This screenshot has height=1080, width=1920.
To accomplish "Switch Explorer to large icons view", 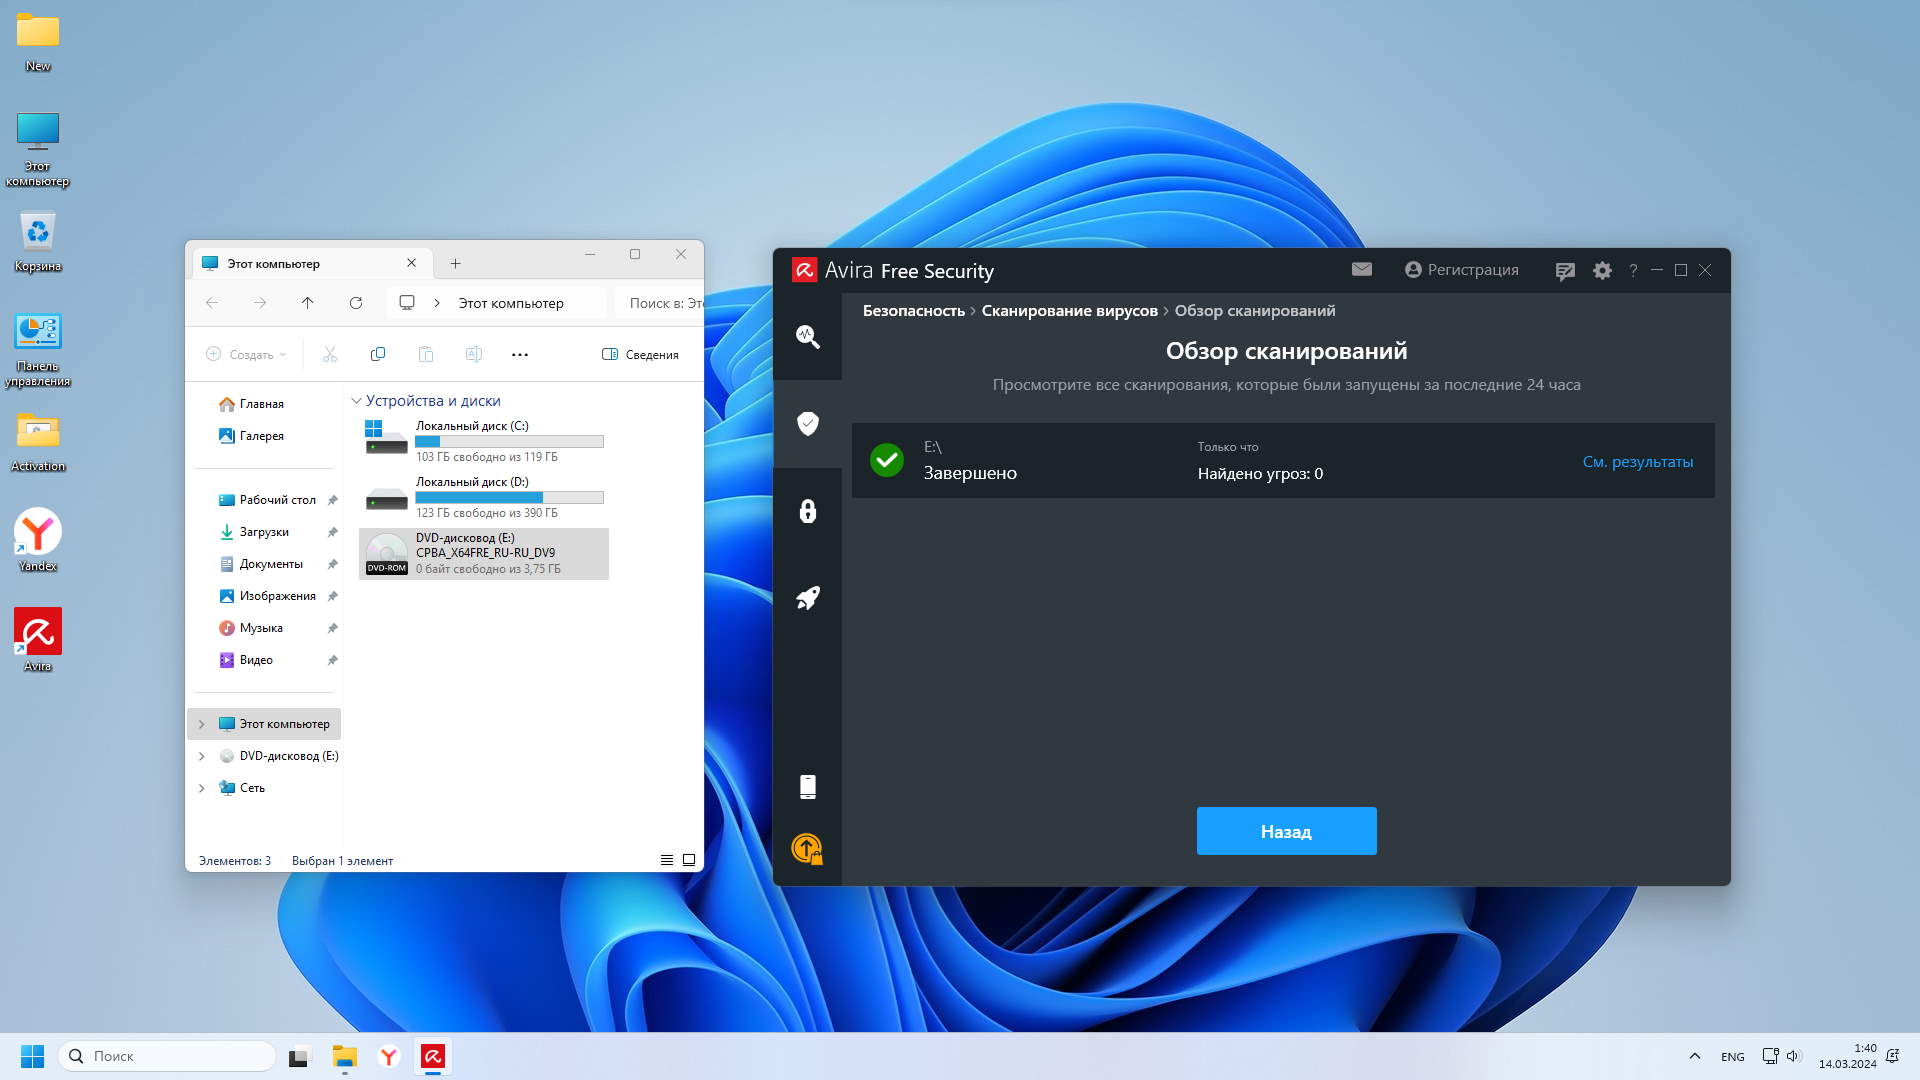I will (x=689, y=860).
